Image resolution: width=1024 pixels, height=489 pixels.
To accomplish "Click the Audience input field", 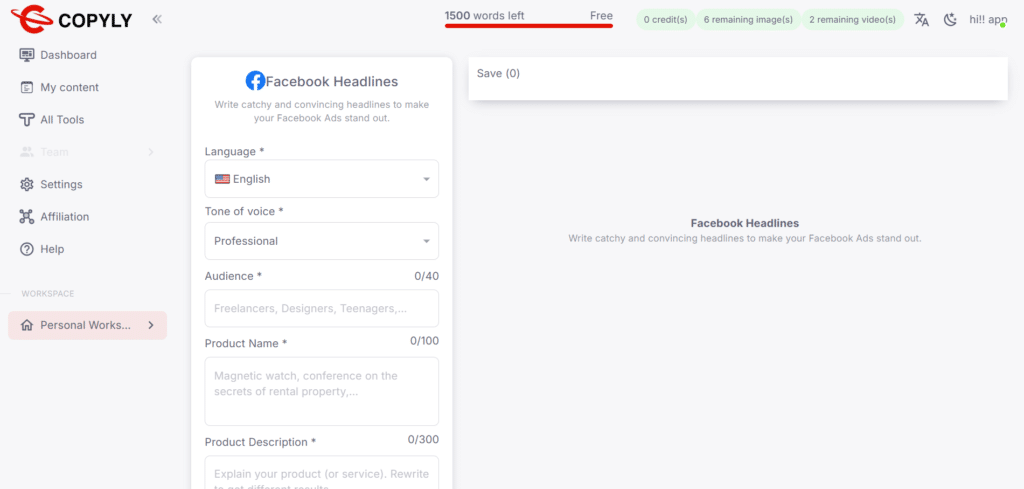I will pyautogui.click(x=321, y=308).
